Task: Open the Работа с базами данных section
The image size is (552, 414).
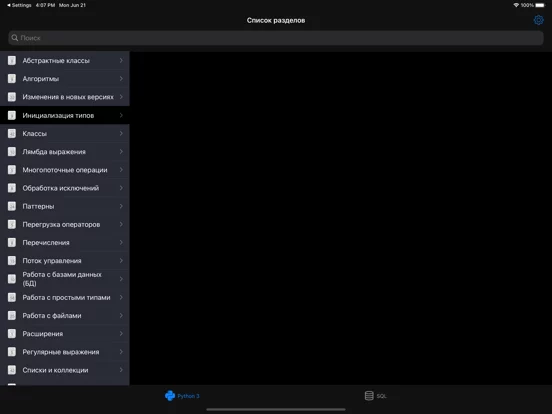Action: [65, 279]
